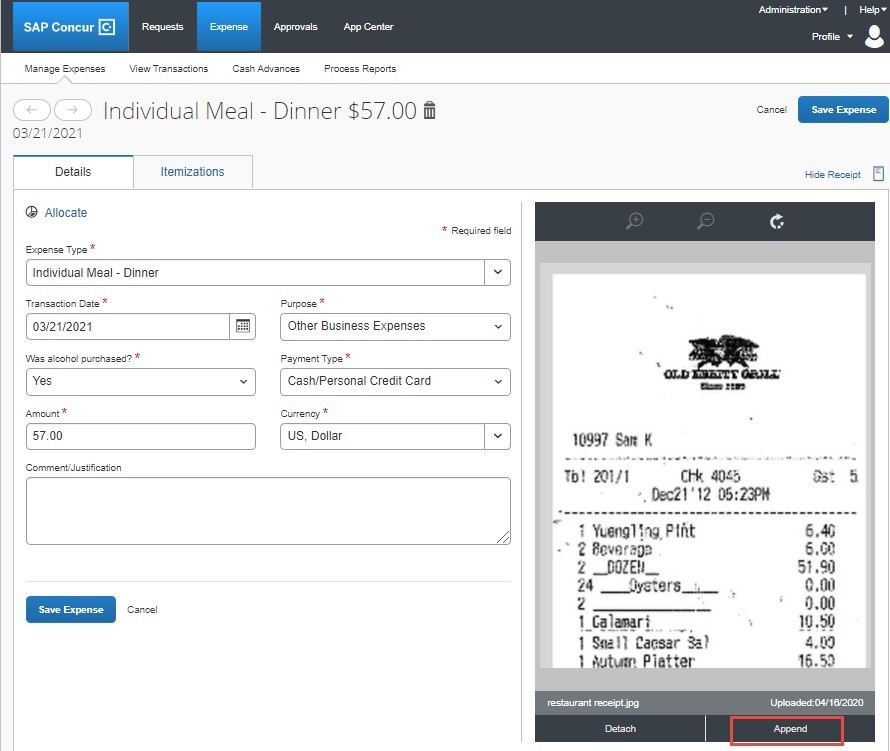Click the Uploaded:04/16/2020 text
890x751 pixels.
(816, 702)
